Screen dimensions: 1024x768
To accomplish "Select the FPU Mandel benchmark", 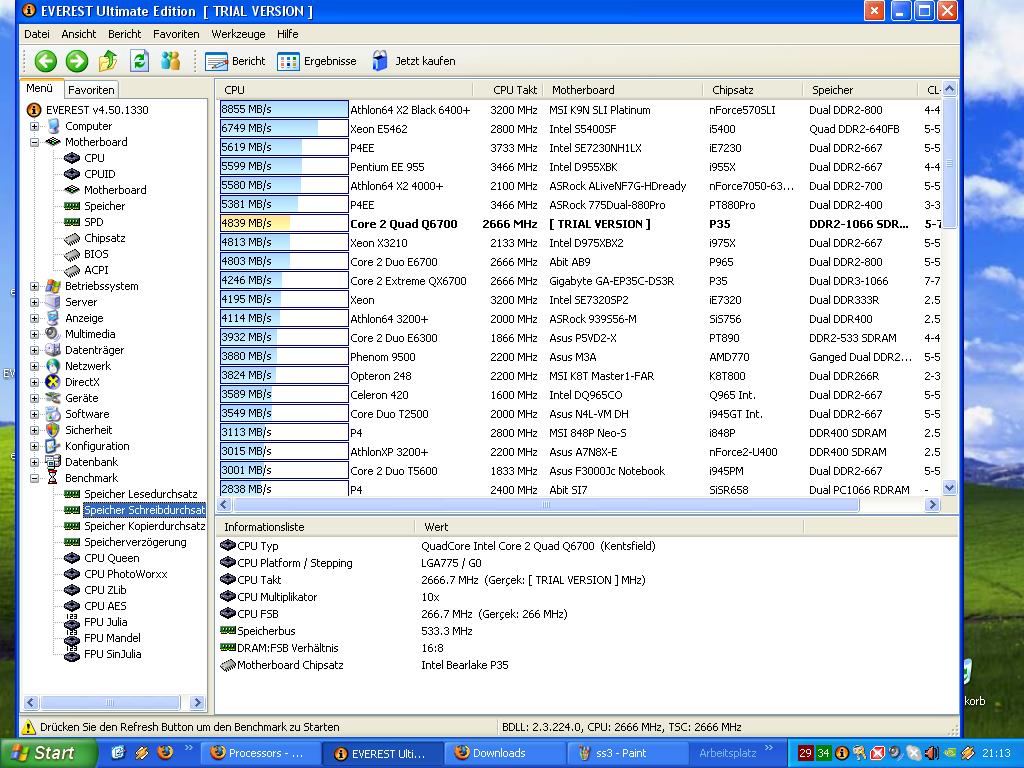I will tap(112, 638).
